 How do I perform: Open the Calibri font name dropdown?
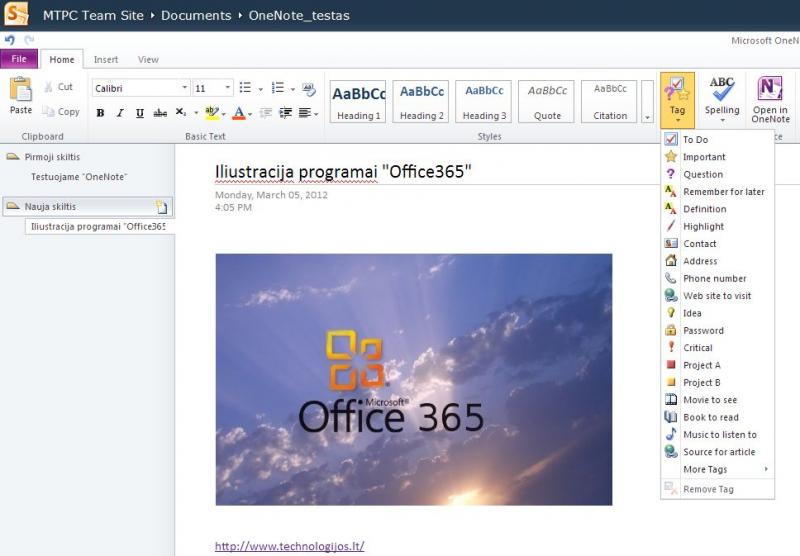(185, 88)
